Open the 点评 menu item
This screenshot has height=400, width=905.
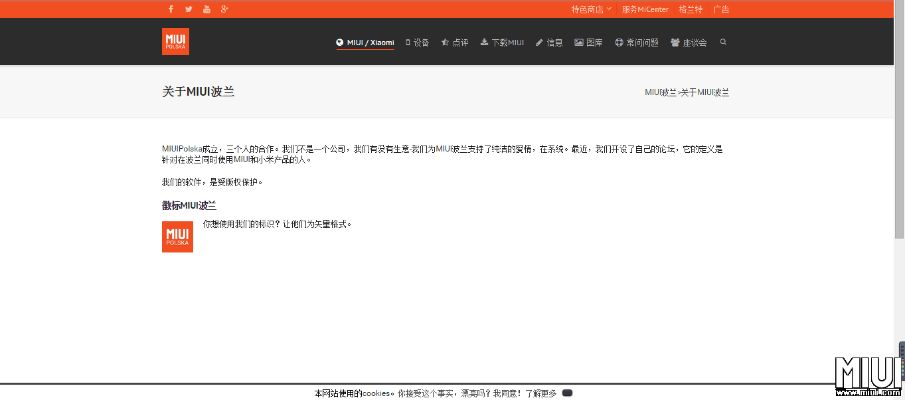[454, 43]
